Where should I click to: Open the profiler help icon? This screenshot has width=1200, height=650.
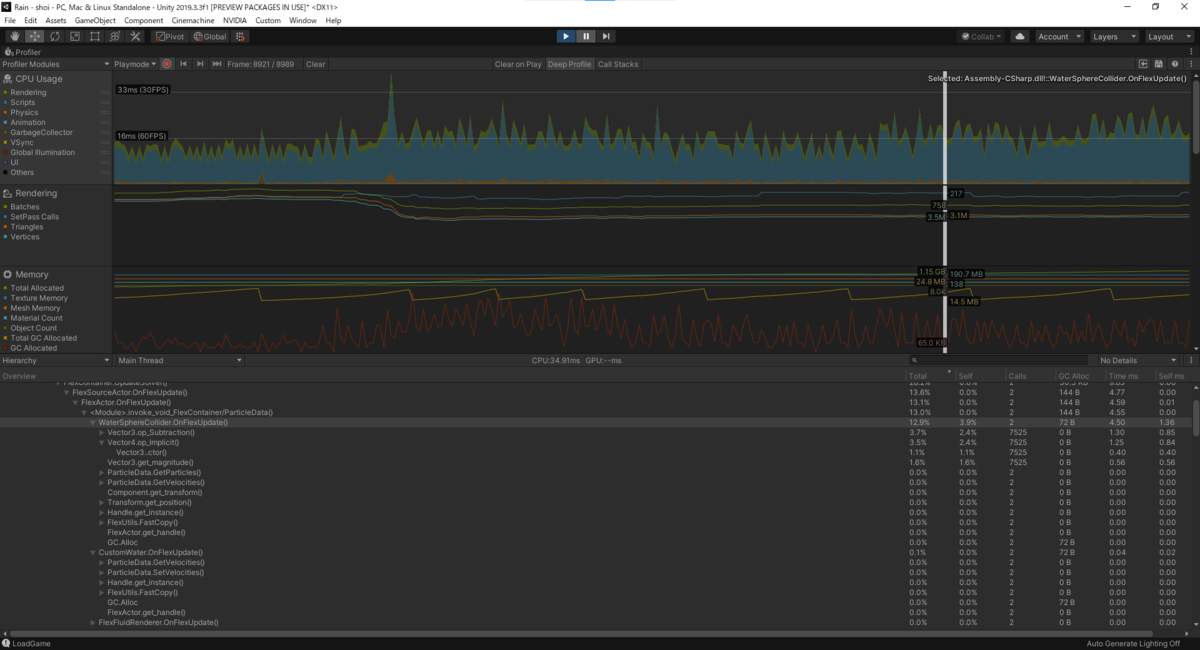click(1176, 64)
